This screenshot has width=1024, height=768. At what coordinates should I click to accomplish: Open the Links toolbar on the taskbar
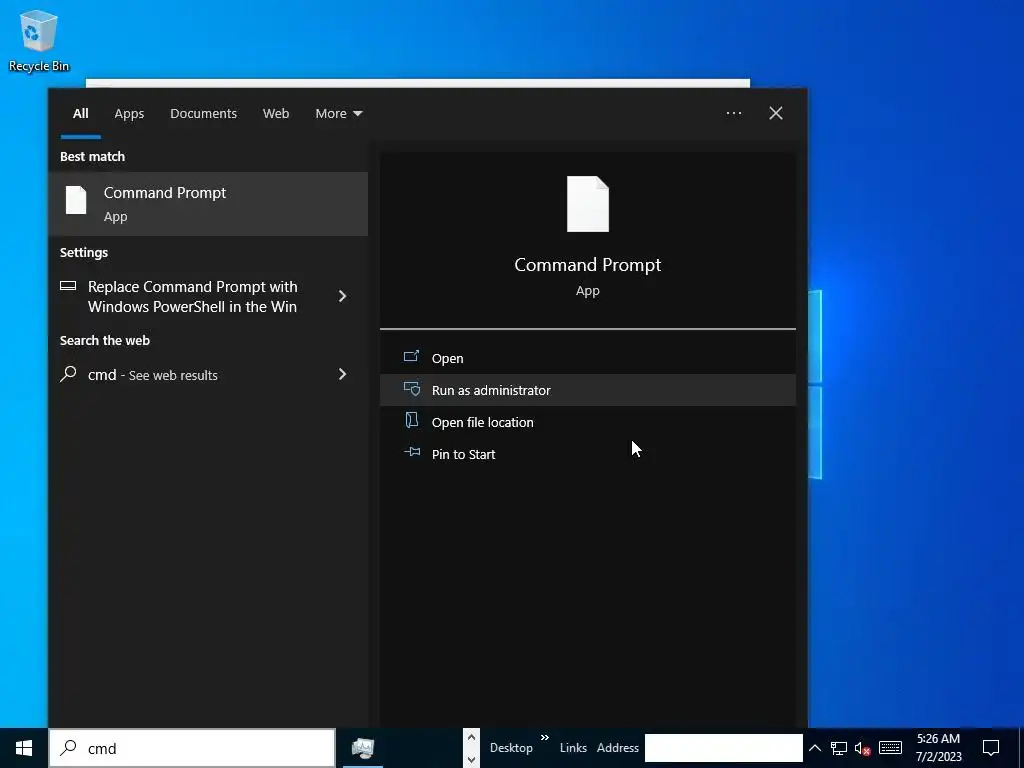coord(573,748)
